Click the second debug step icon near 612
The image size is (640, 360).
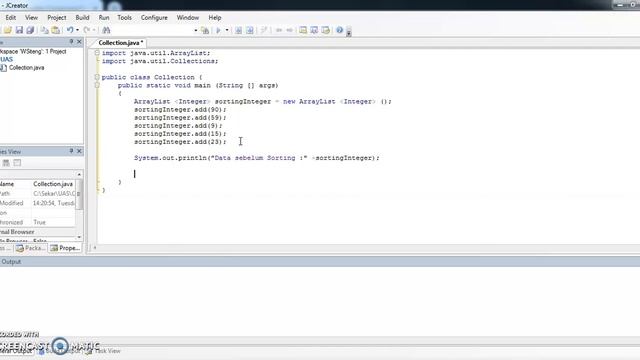coord(250,30)
